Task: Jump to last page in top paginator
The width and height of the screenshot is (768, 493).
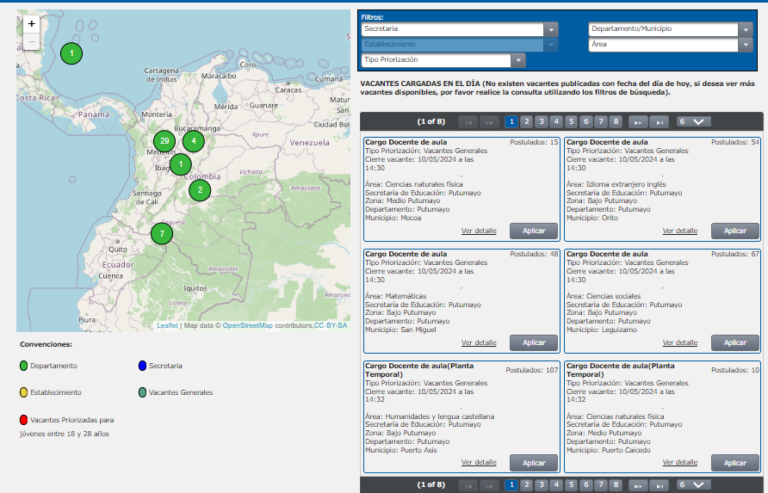Action: coord(659,121)
